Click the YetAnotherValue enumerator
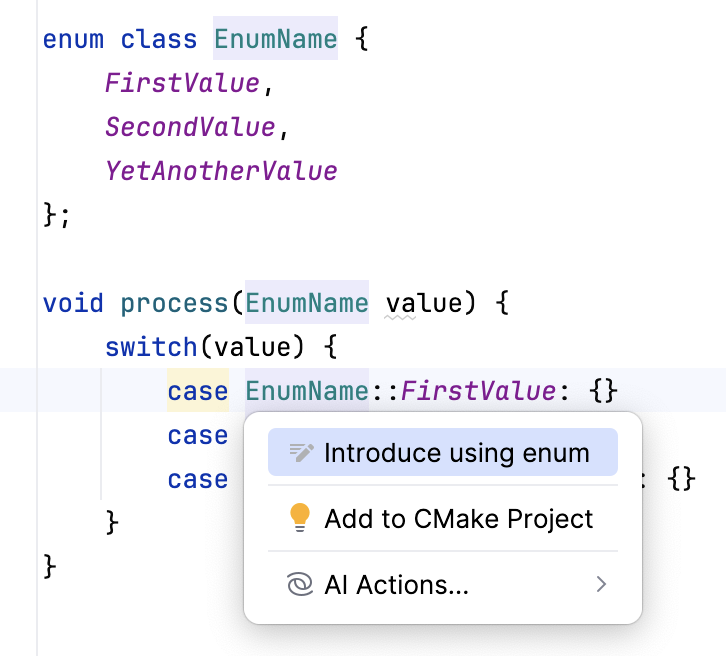Image resolution: width=726 pixels, height=656 pixels. point(221,171)
